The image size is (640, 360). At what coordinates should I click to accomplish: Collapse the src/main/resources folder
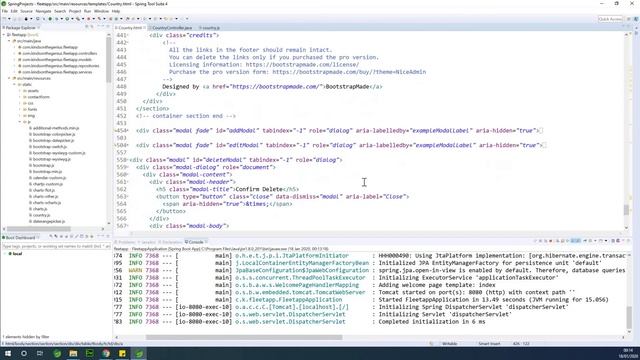tap(9, 78)
